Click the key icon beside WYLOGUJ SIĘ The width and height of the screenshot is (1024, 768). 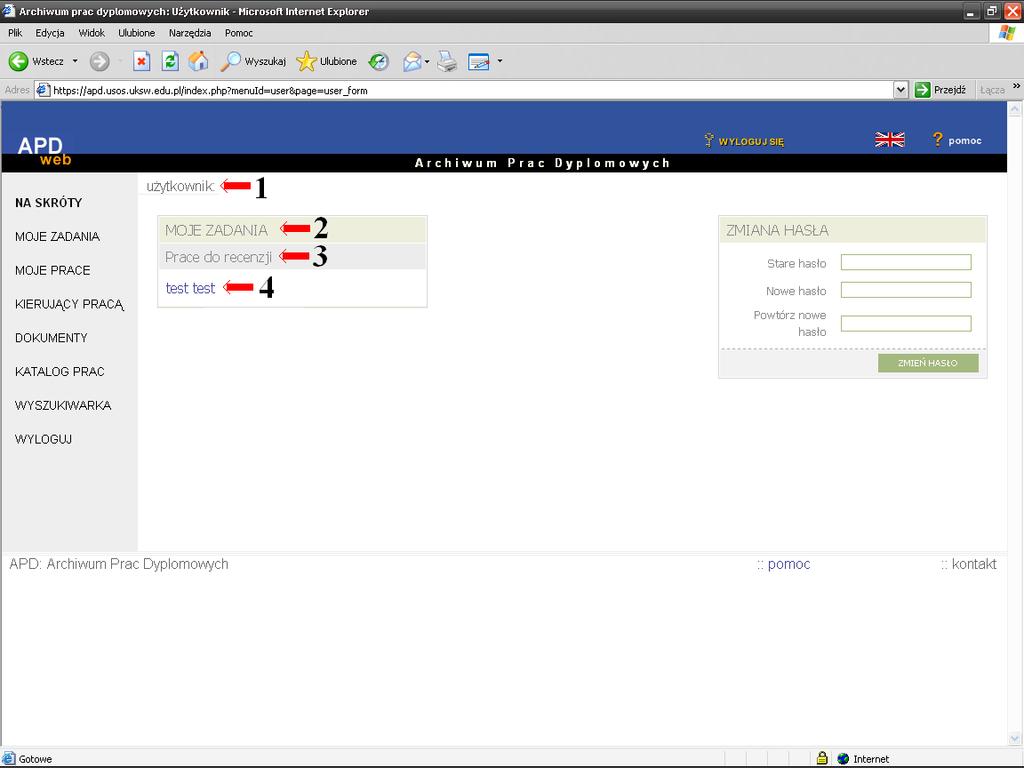709,140
